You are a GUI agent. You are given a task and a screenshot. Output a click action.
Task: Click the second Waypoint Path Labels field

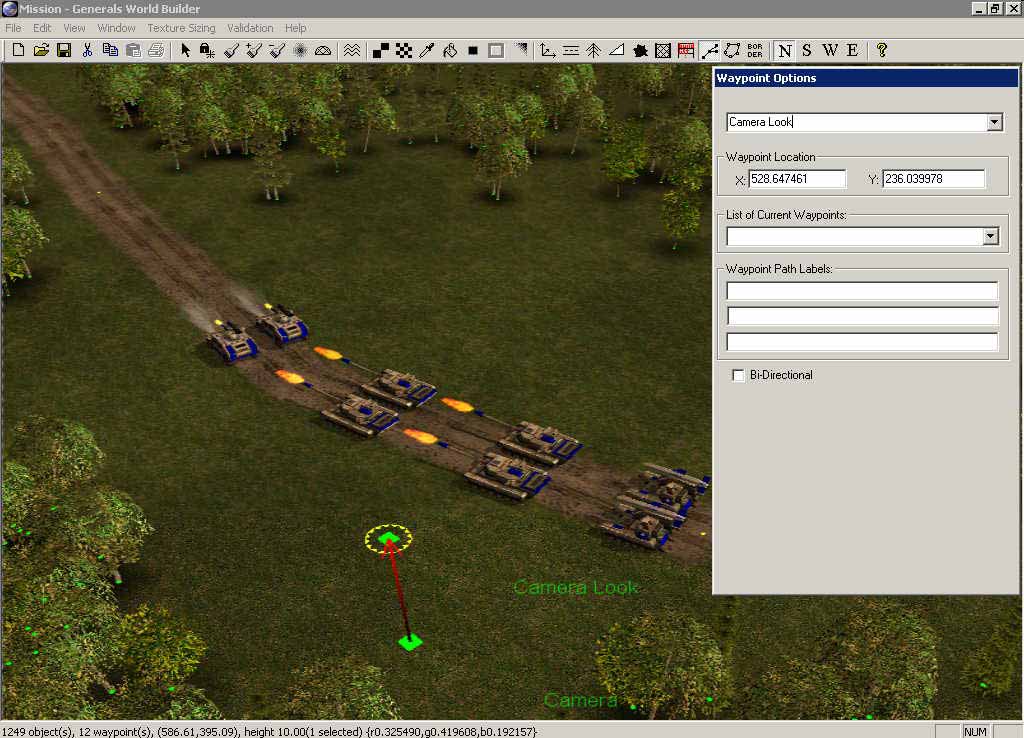(x=862, y=316)
